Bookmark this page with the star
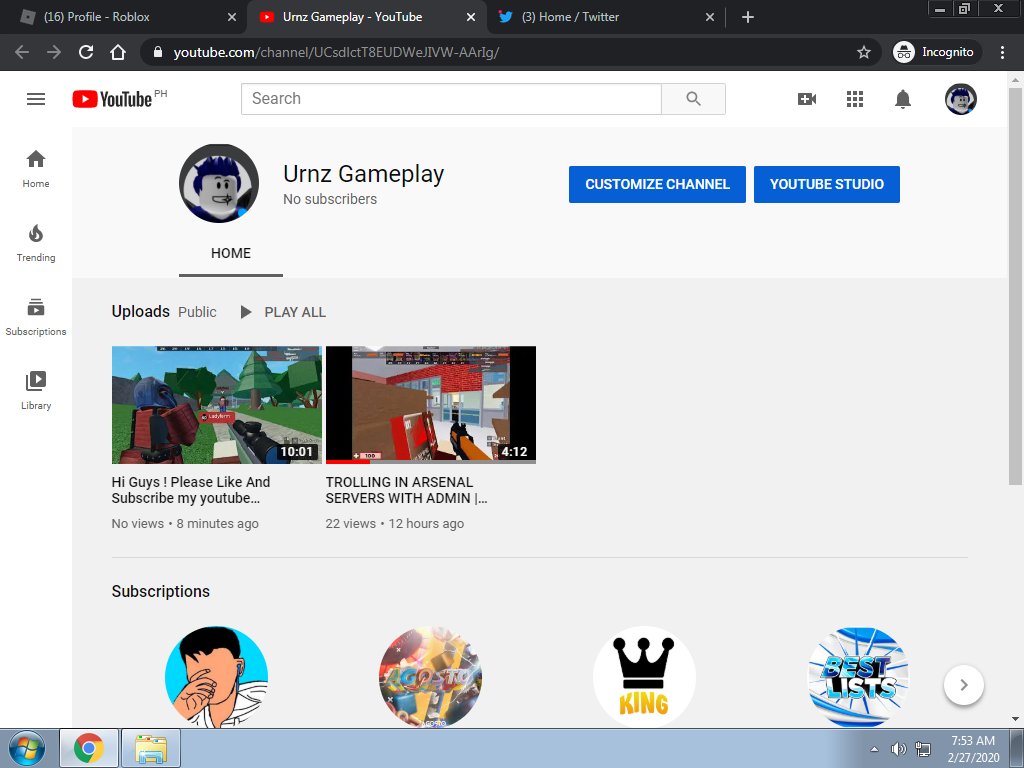The height and width of the screenshot is (768, 1024). click(x=863, y=52)
